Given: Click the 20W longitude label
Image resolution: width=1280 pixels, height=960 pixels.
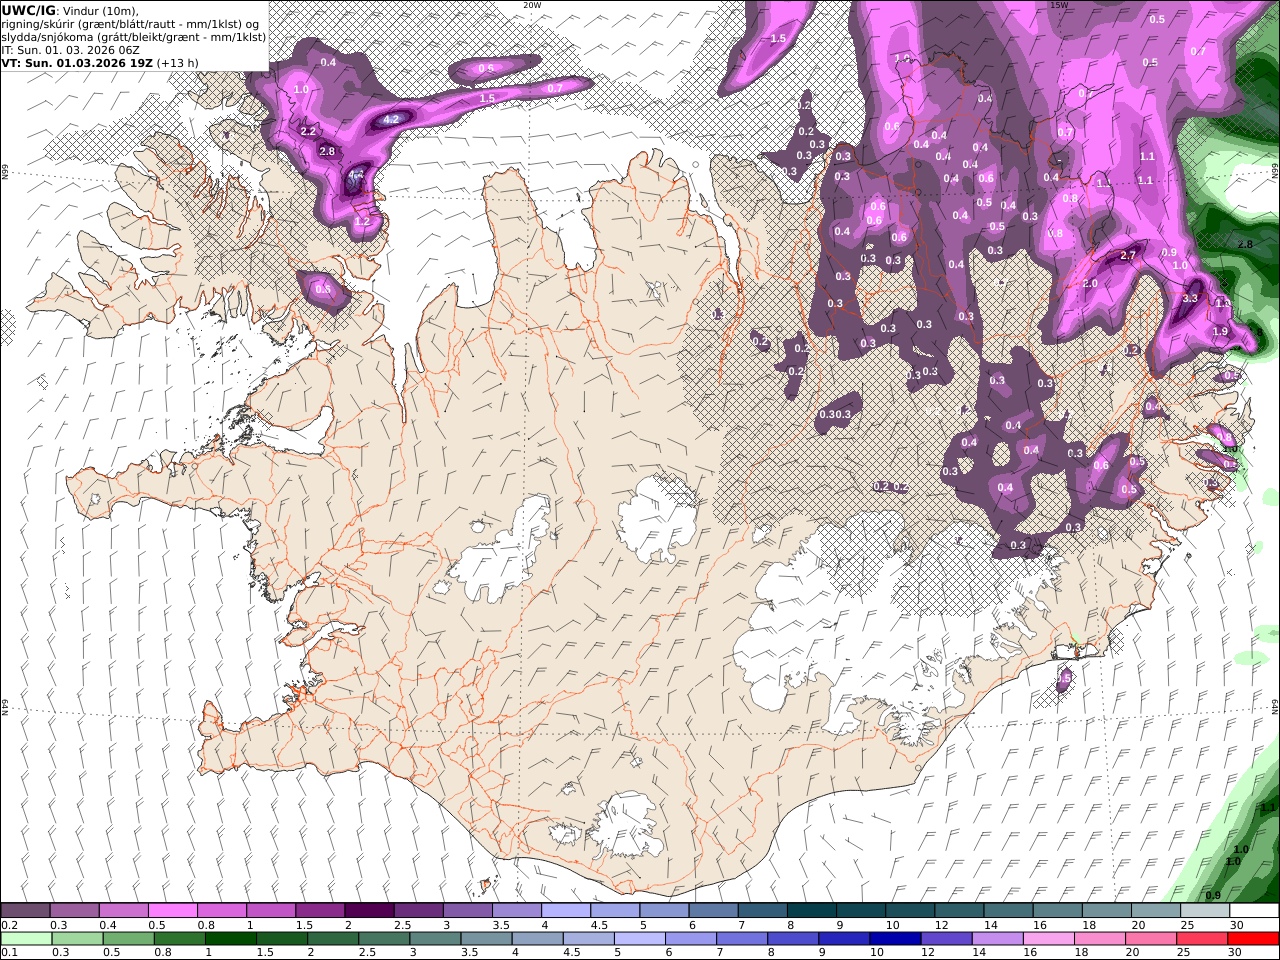Looking at the screenshot, I should (x=531, y=5).
